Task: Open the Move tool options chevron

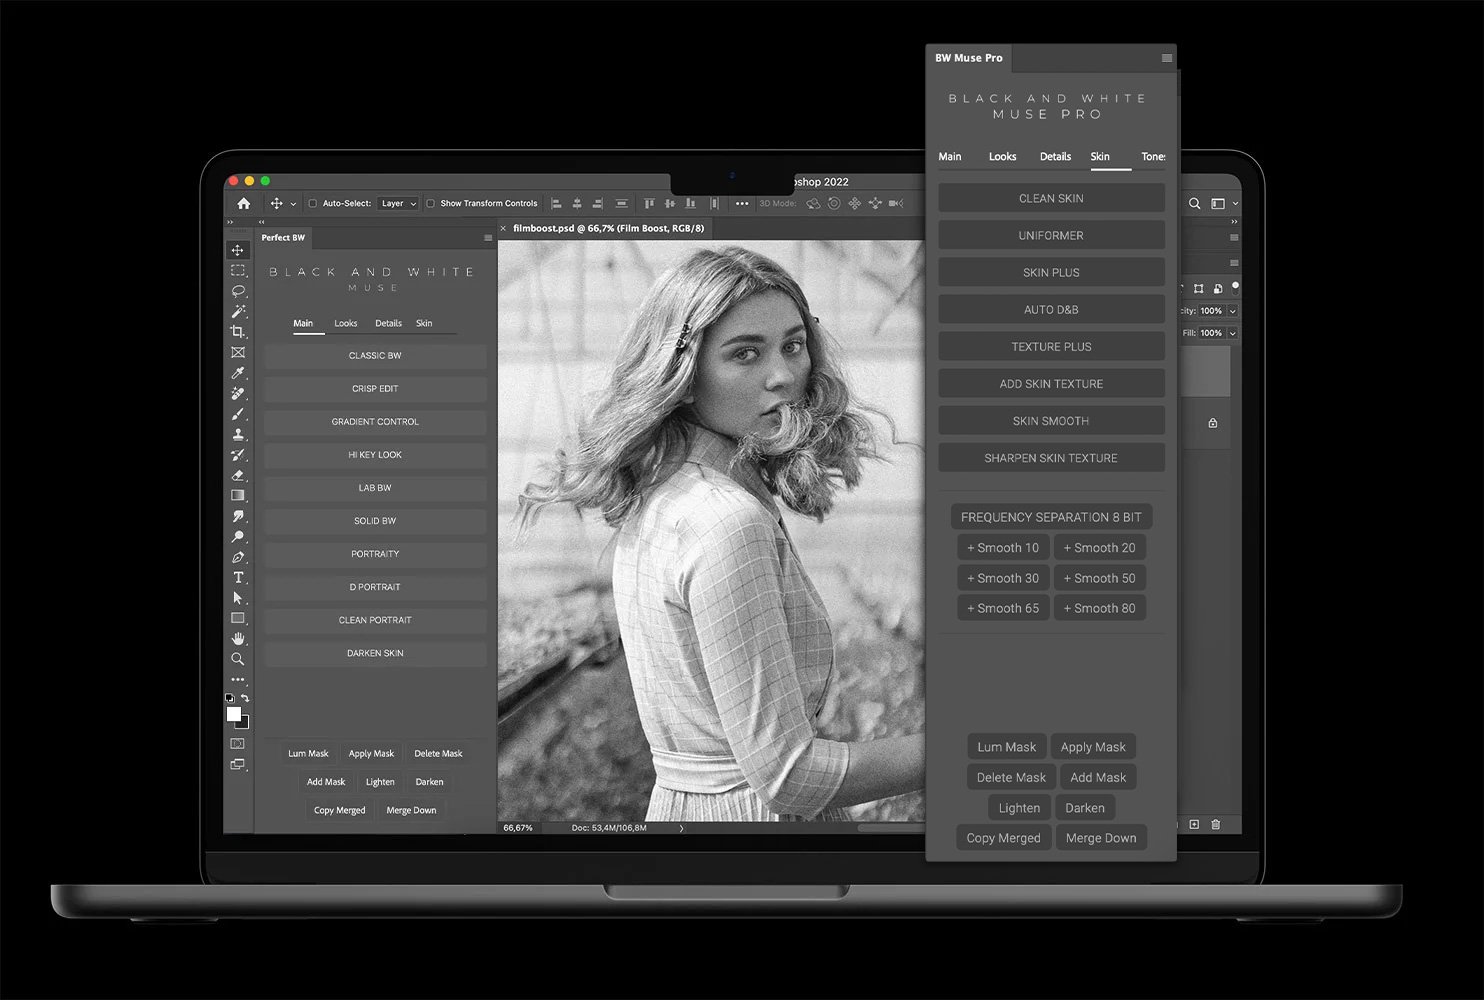Action: click(291, 203)
